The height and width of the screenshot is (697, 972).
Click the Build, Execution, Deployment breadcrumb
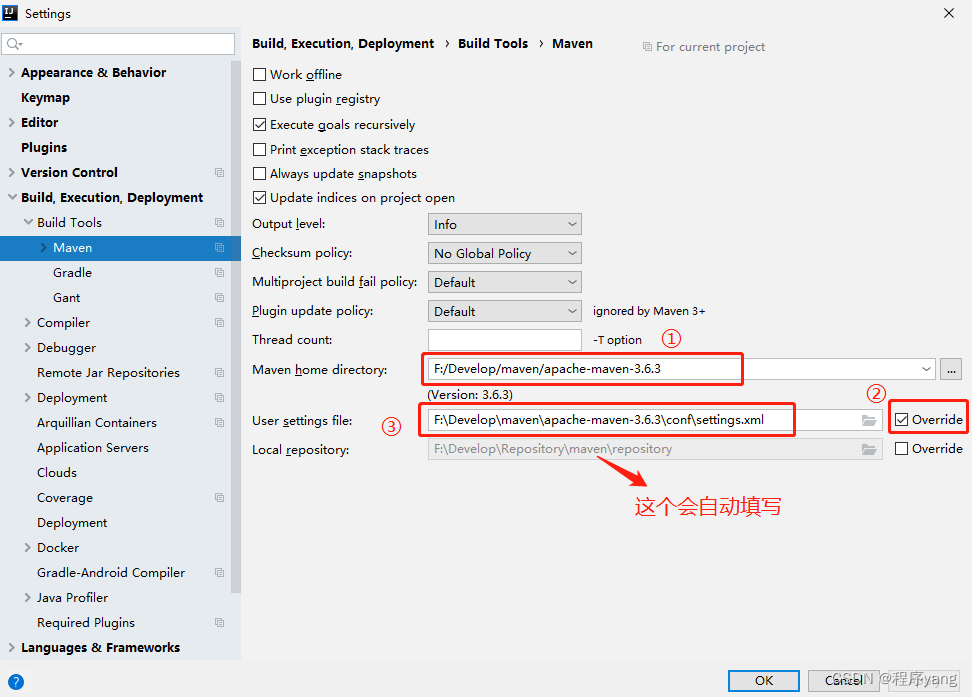(345, 43)
